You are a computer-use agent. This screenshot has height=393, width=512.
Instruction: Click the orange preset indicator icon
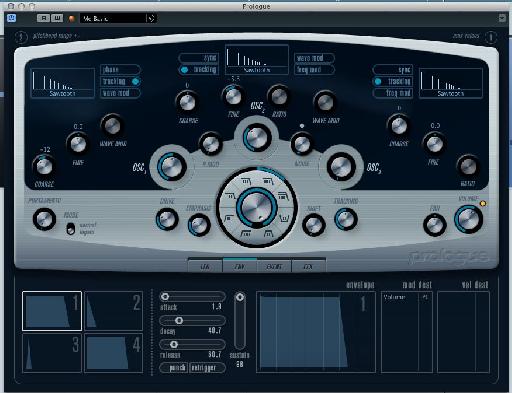(x=72, y=18)
